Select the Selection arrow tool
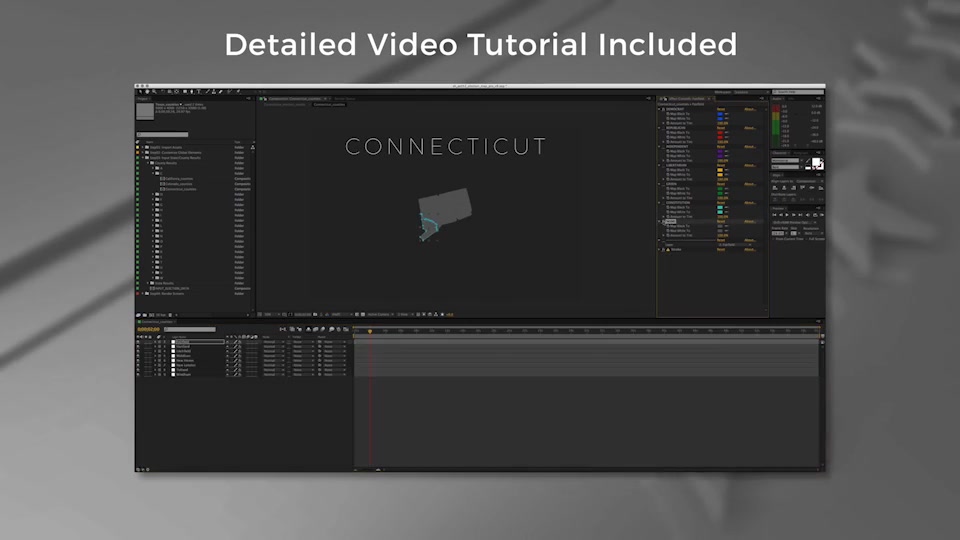Viewport: 960px width, 540px height. [x=140, y=92]
